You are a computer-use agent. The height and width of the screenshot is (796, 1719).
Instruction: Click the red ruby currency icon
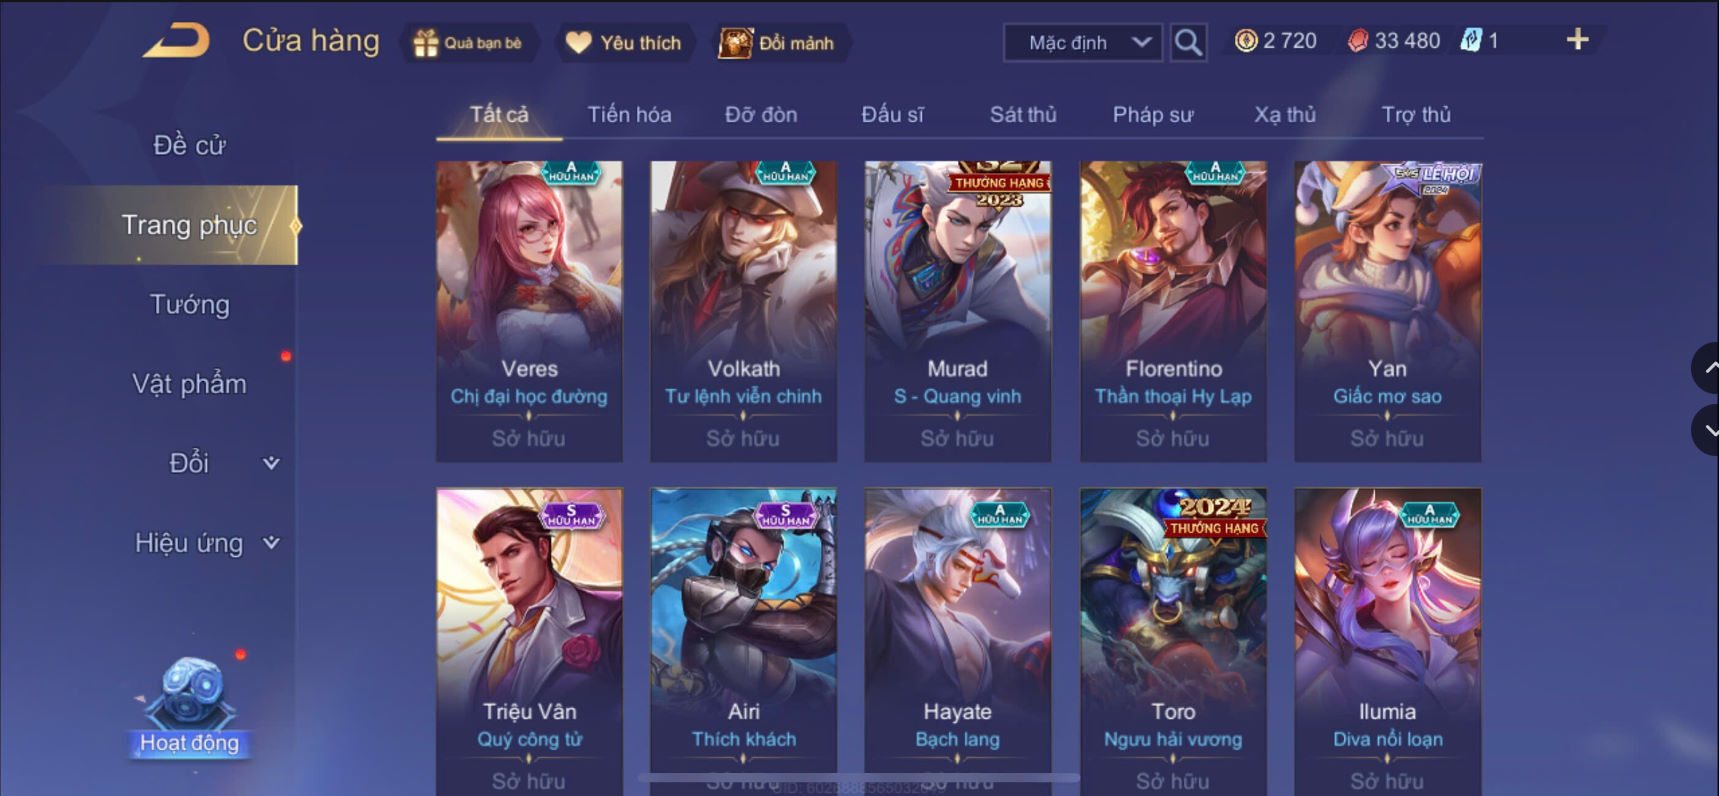(1357, 41)
